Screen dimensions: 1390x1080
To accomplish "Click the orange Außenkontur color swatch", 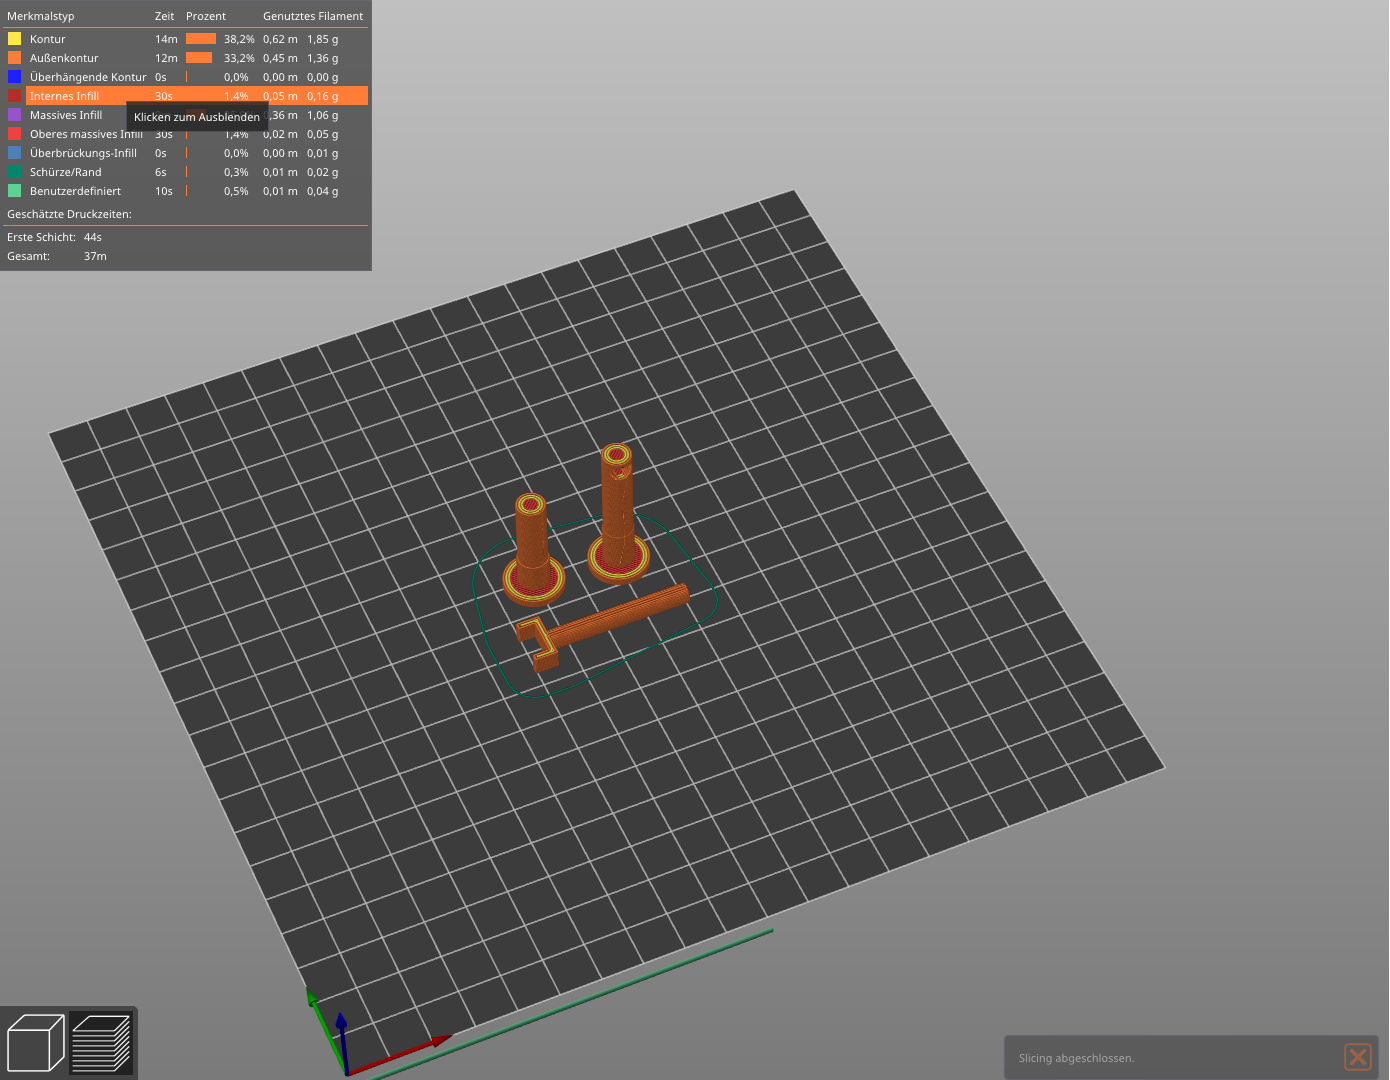I will (x=14, y=58).
